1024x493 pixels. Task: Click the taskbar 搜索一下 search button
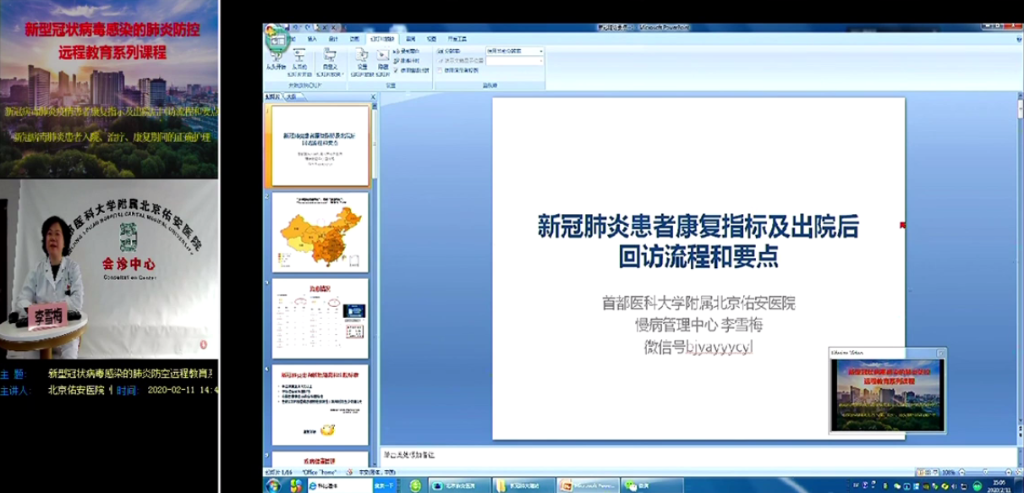tap(384, 486)
